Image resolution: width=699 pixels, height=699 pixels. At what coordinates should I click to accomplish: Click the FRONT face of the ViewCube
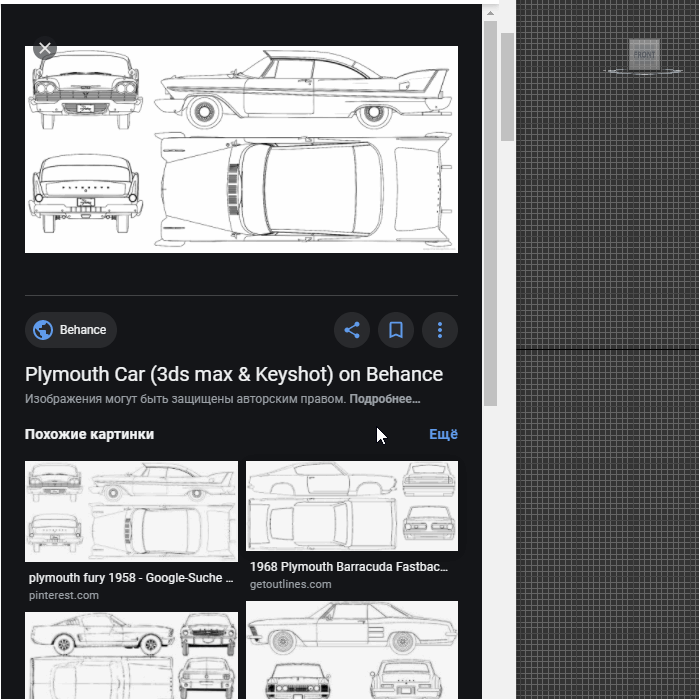pos(645,54)
